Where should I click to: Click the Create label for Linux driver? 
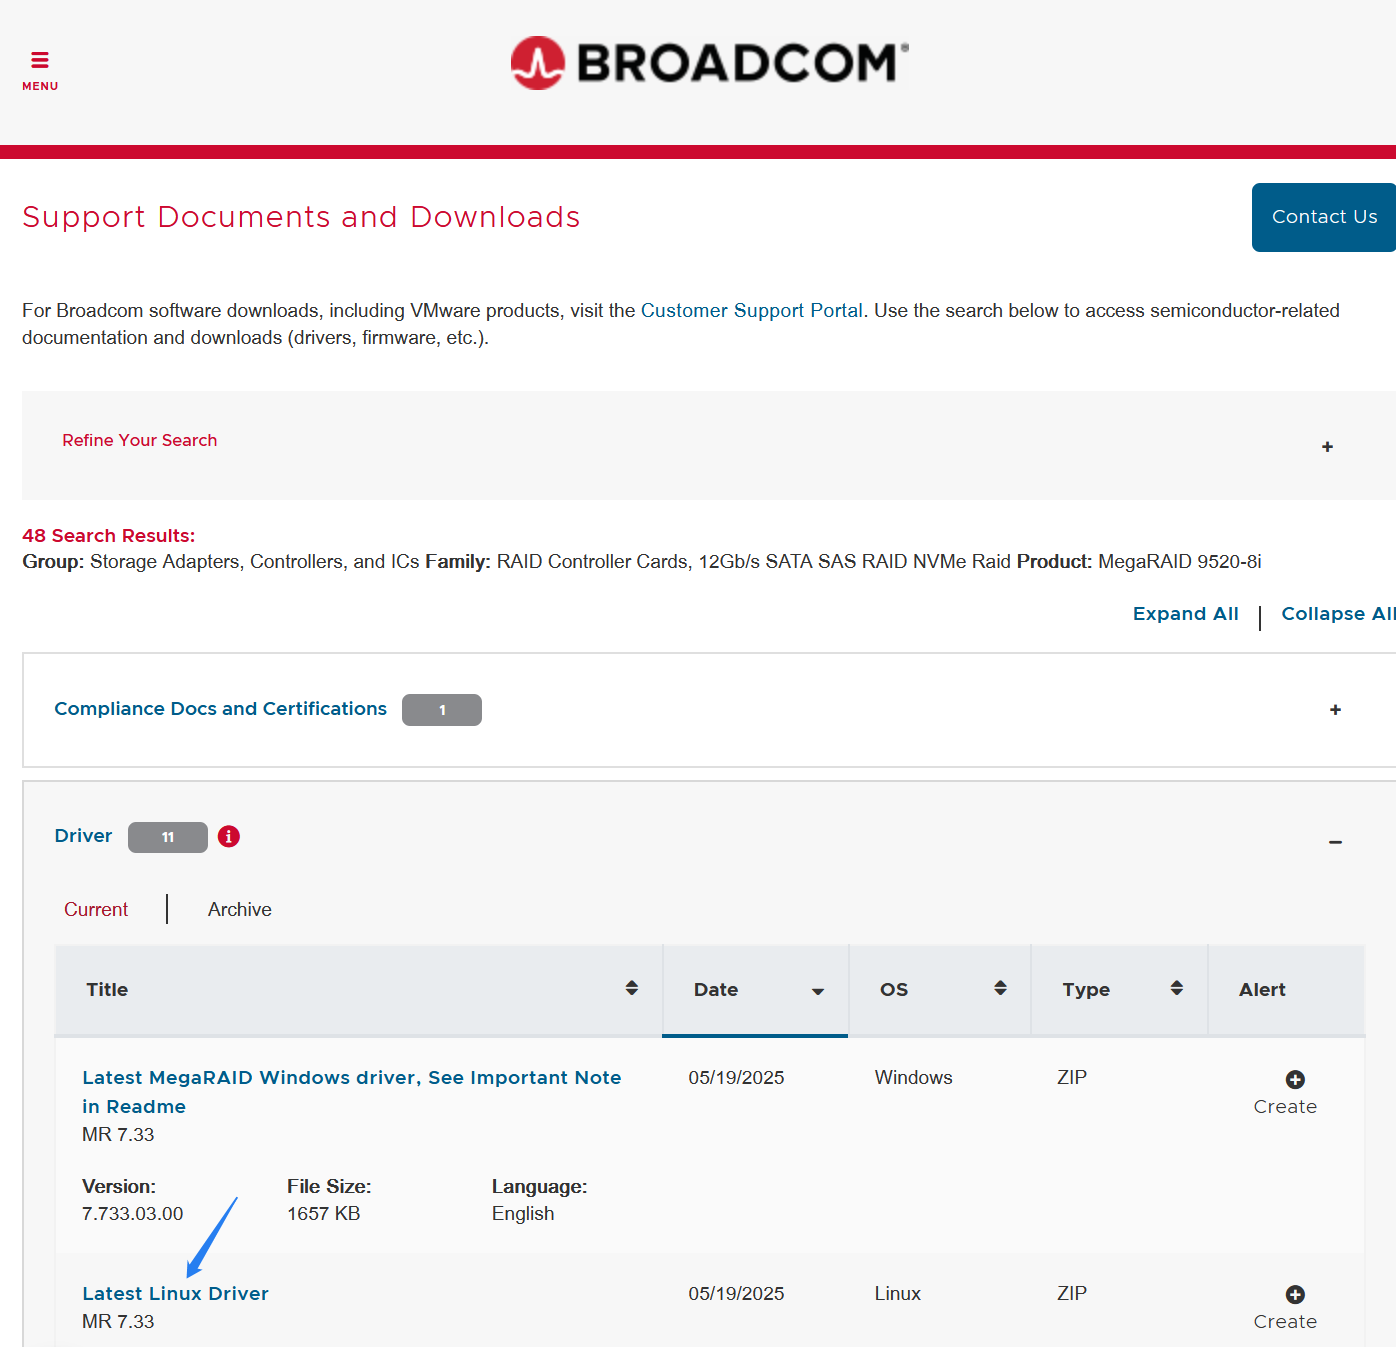pos(1285,1322)
